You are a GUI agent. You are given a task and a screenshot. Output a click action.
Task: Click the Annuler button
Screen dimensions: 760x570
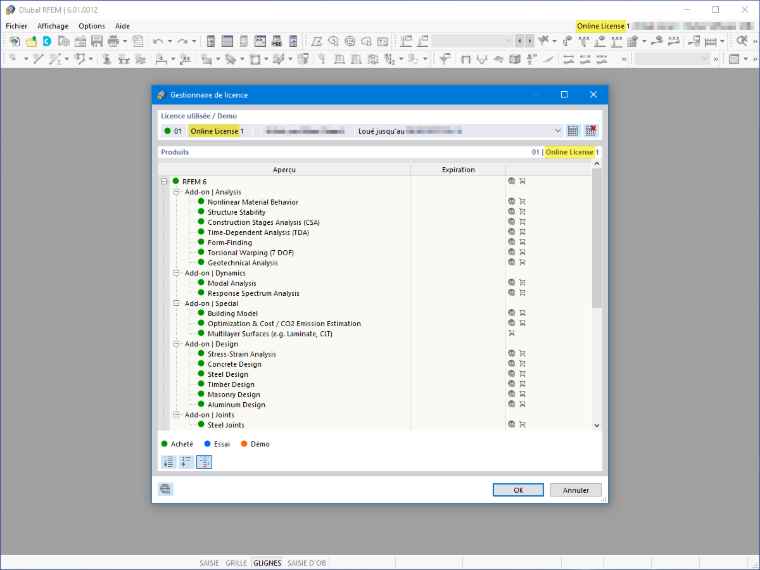576,490
